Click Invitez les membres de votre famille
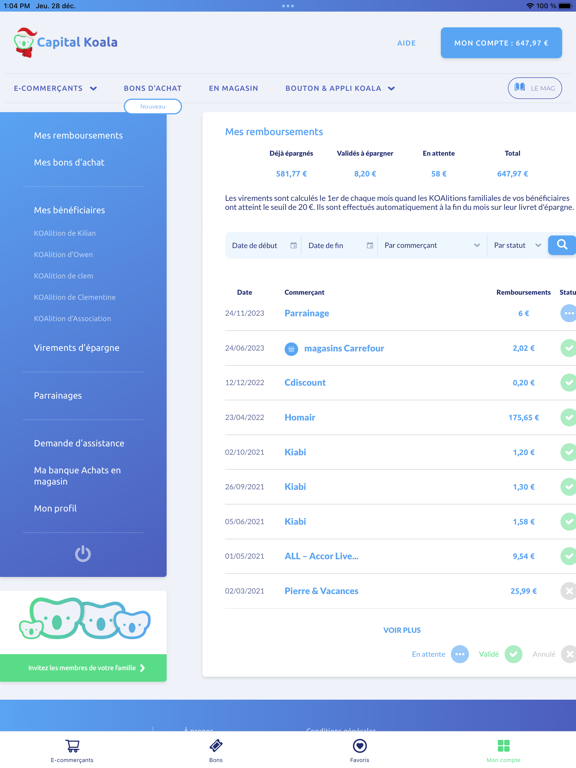The width and height of the screenshot is (576, 768). [83, 668]
